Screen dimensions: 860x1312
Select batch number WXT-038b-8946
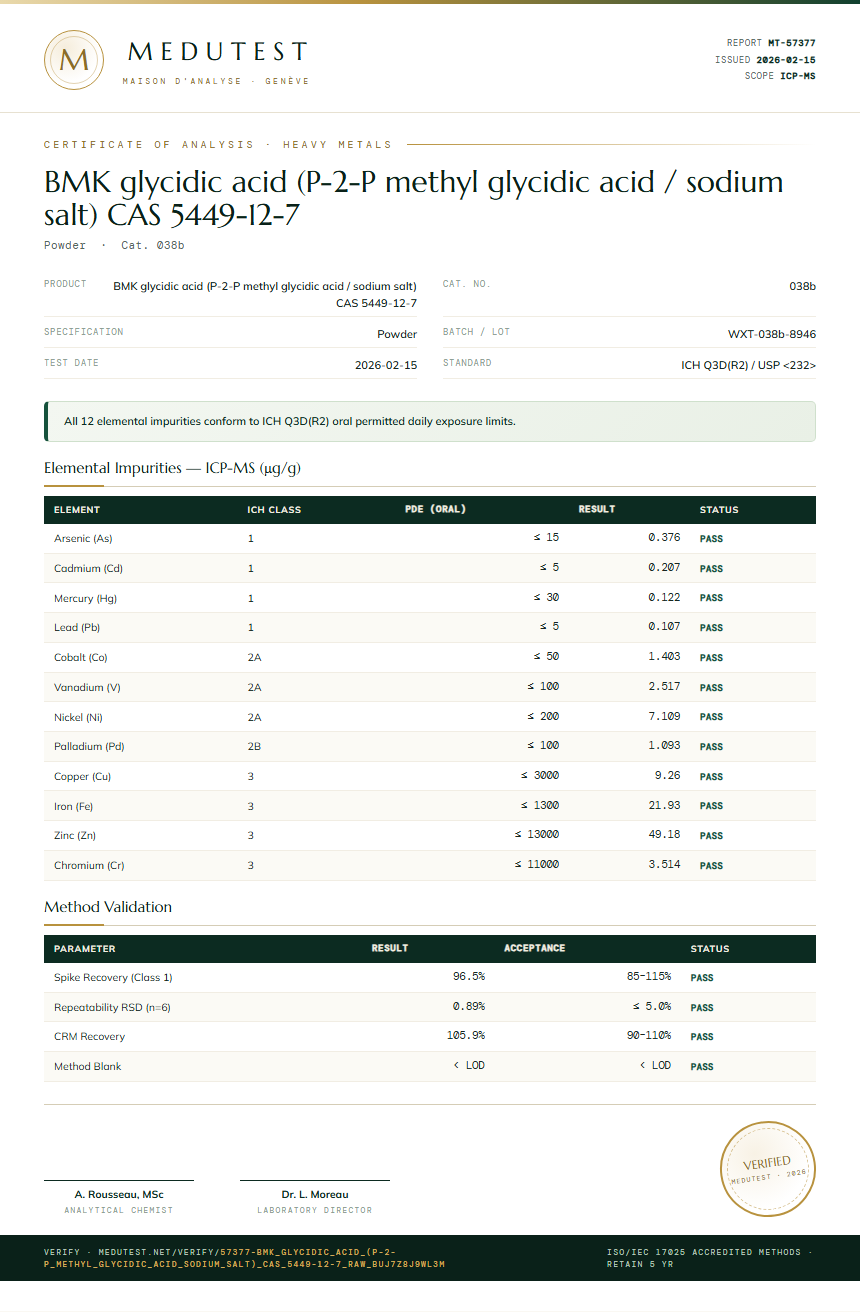click(772, 334)
